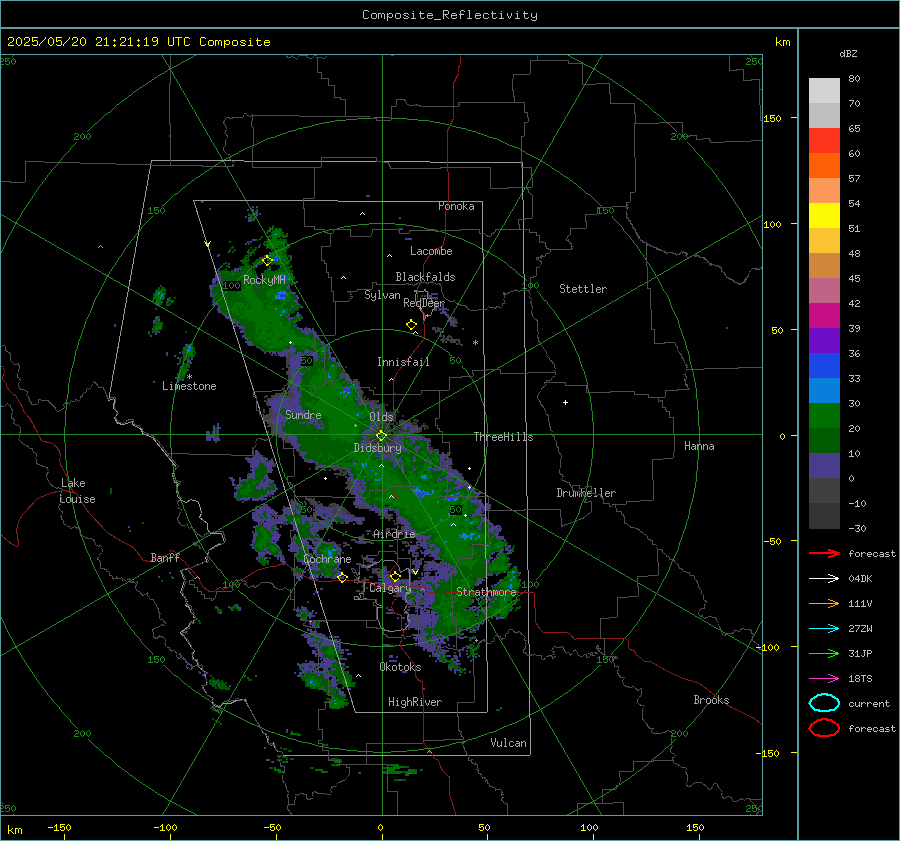Screen dimensions: 900x841
Task: Click the red swatch between 65 and 60
Action: [x=824, y=141]
